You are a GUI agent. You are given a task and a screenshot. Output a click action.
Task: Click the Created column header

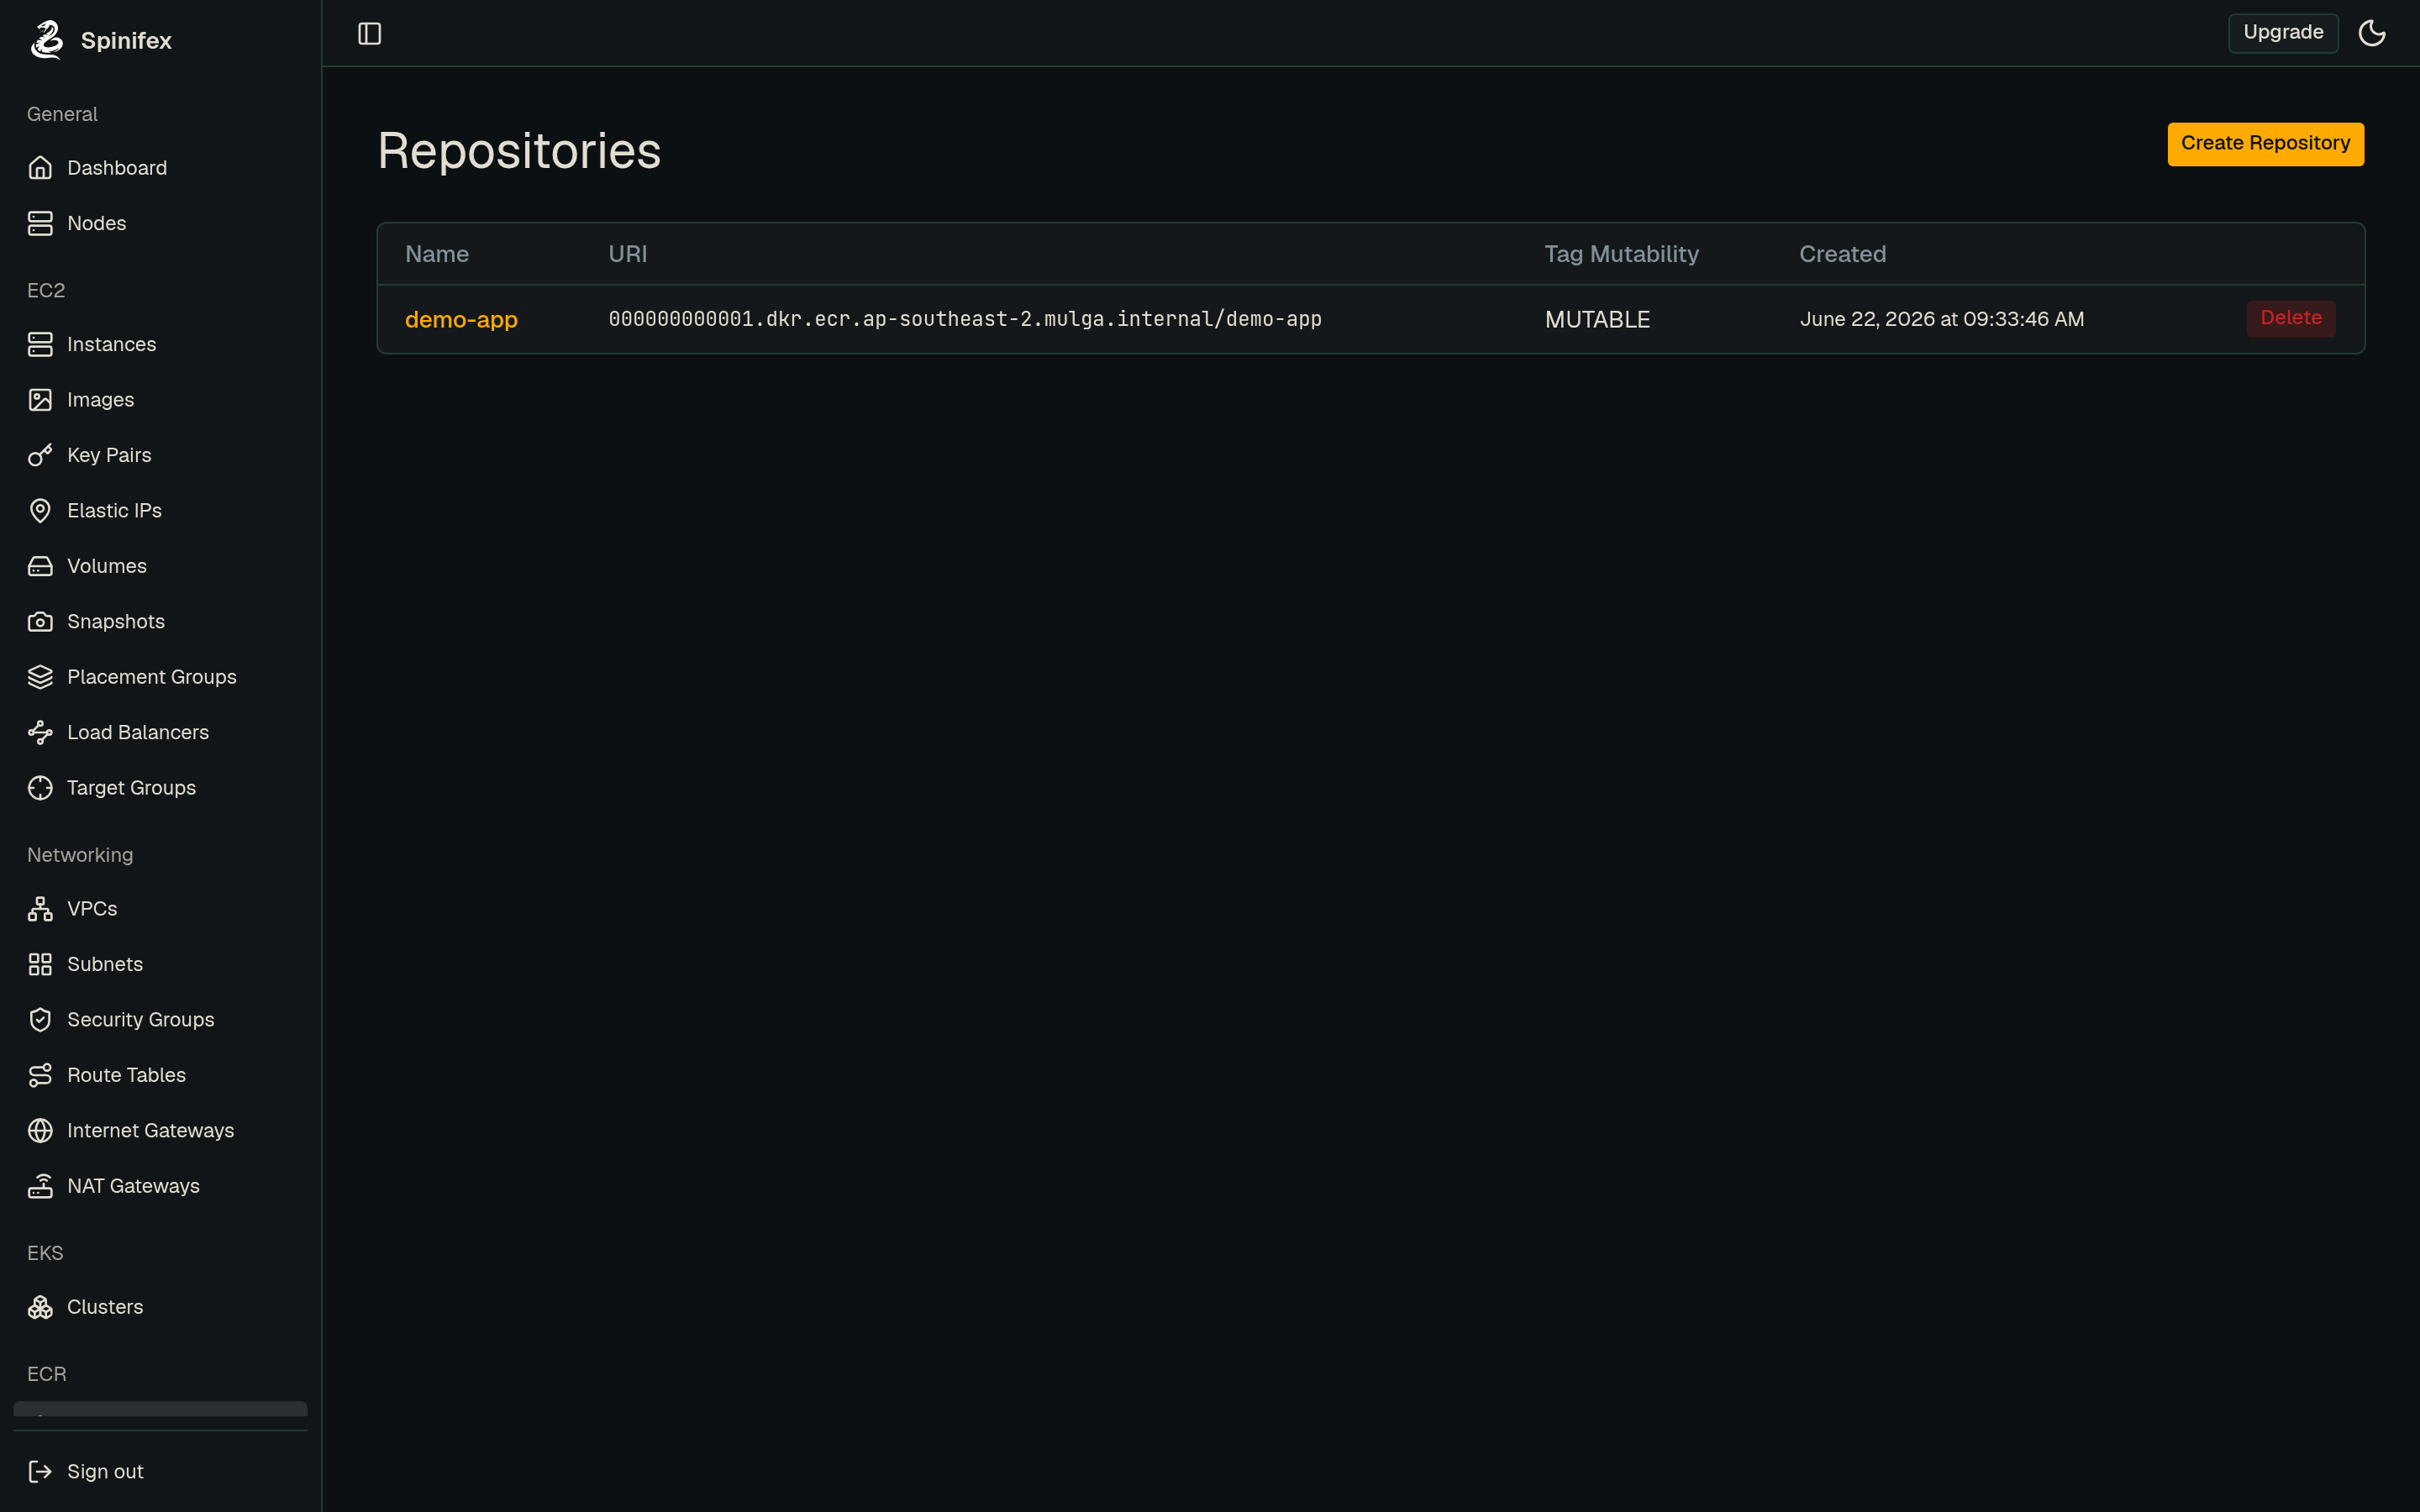pyautogui.click(x=1842, y=254)
